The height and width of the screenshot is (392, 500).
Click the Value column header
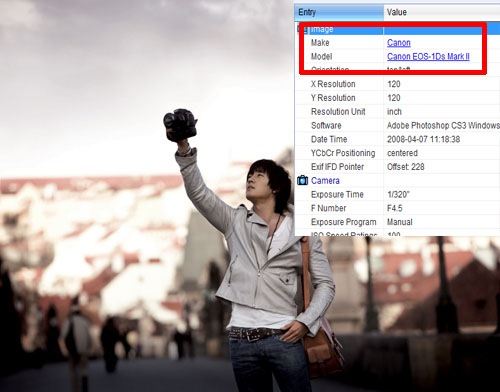pyautogui.click(x=442, y=12)
